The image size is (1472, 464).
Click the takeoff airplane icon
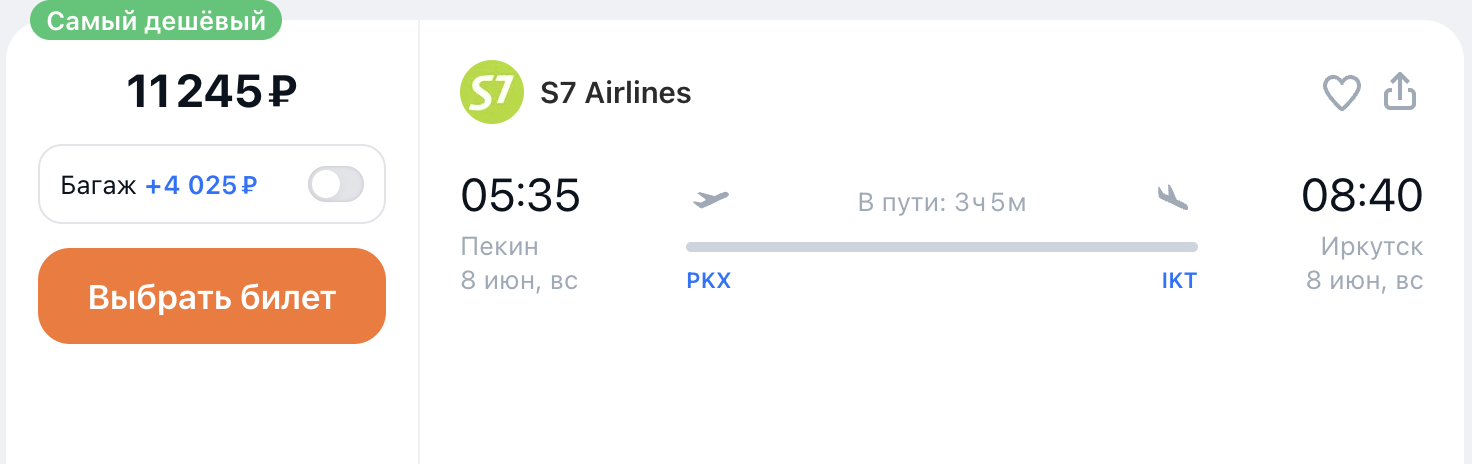[711, 199]
